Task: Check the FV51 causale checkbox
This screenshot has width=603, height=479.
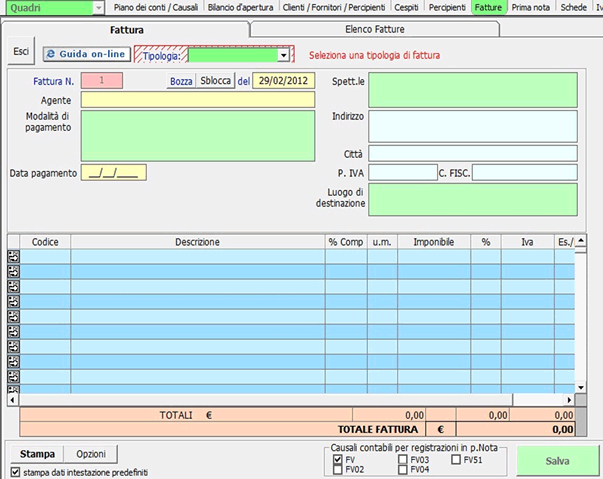Action: coord(456,459)
